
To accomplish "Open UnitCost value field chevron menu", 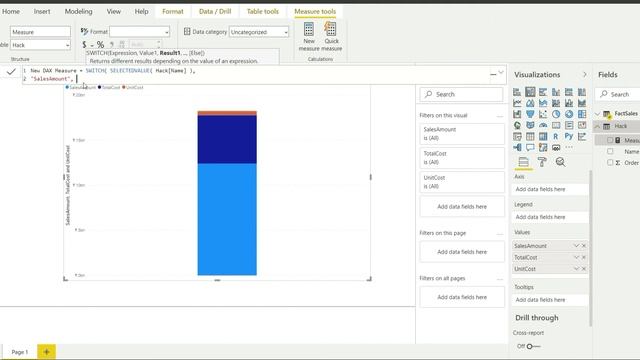I will click(x=576, y=269).
